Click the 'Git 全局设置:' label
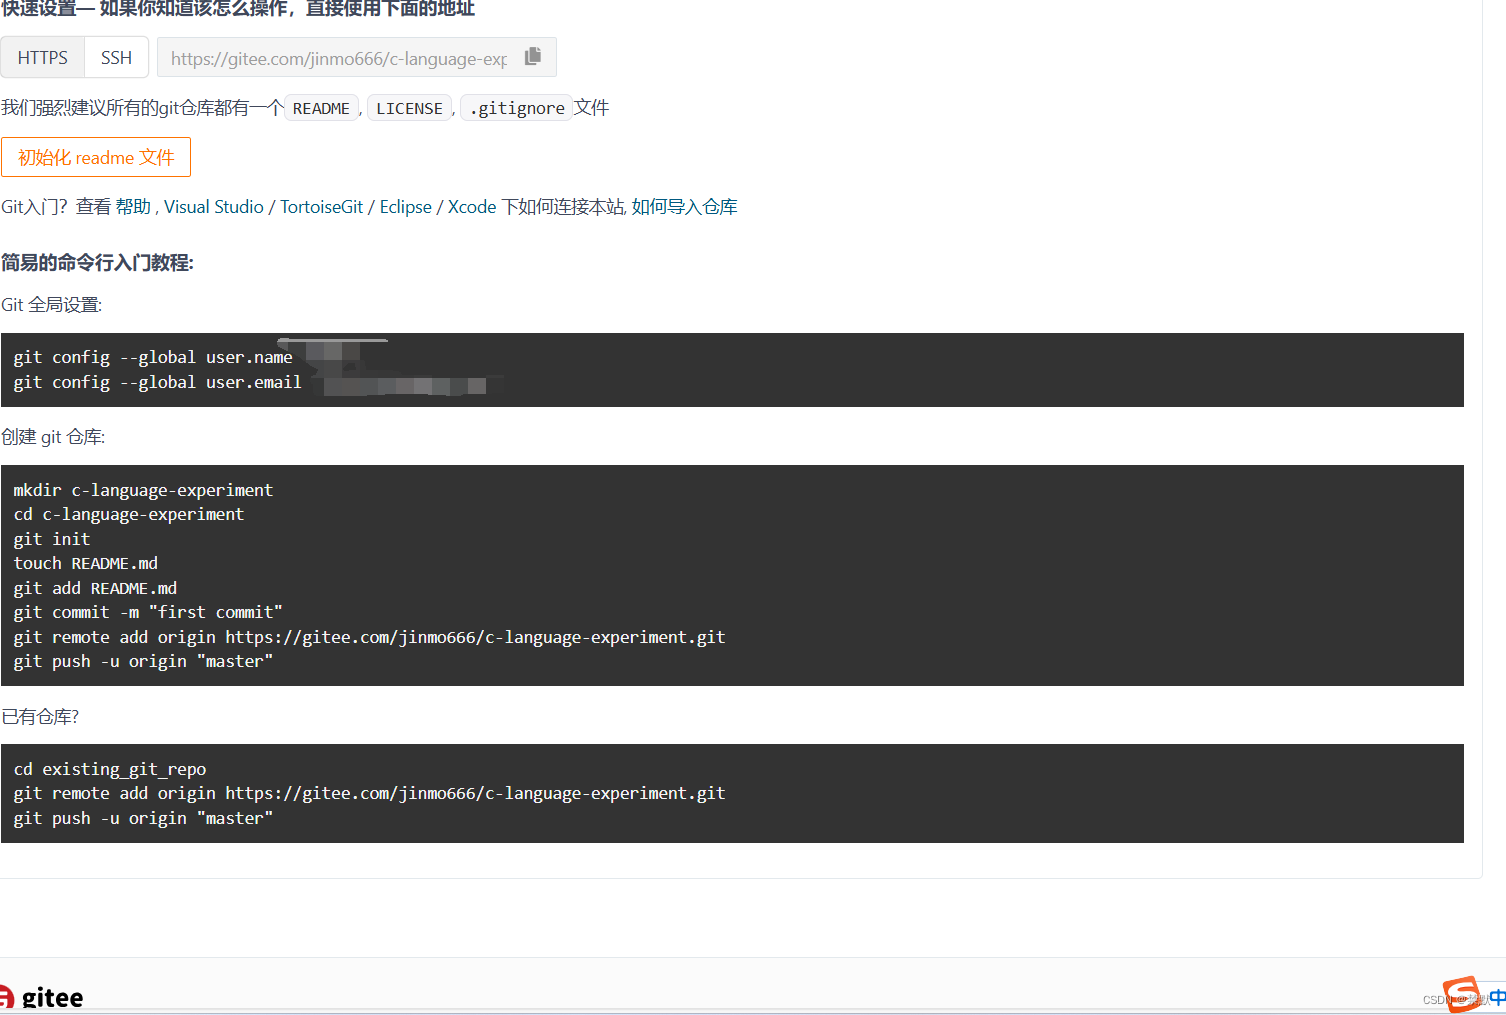The image size is (1506, 1015). coord(52,305)
